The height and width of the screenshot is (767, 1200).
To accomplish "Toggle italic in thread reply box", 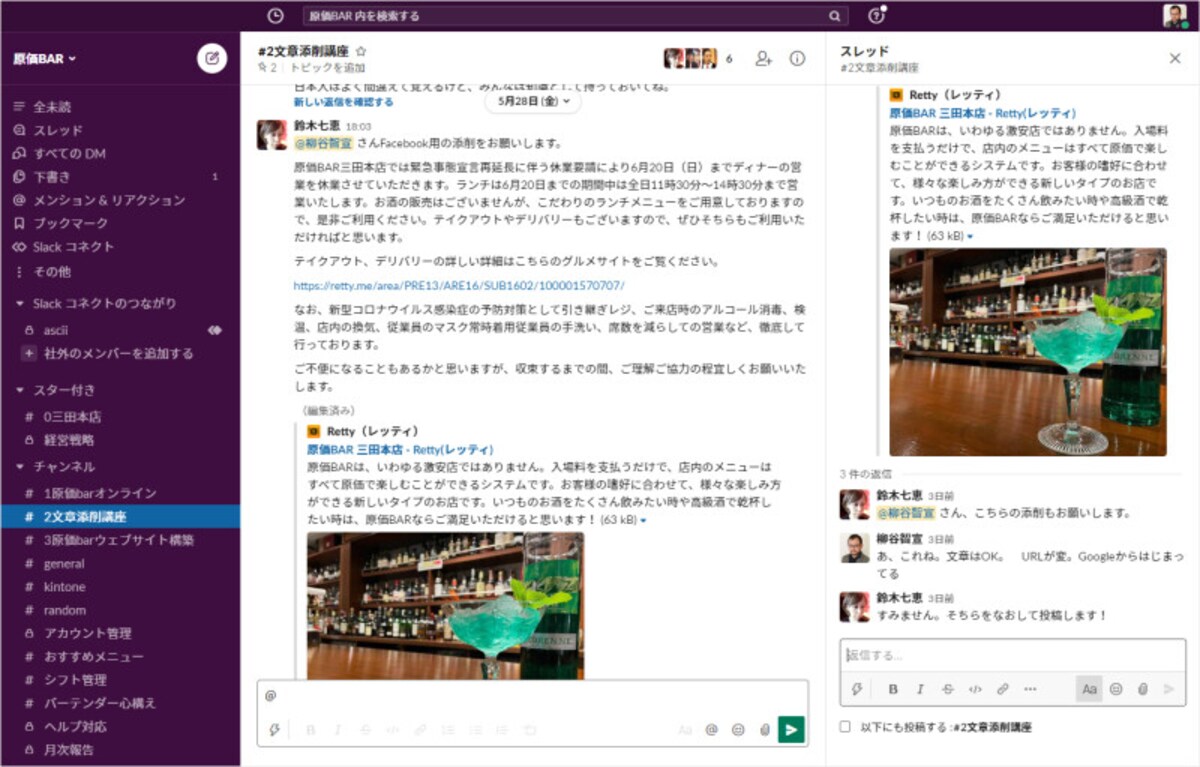I will pyautogui.click(x=920, y=689).
